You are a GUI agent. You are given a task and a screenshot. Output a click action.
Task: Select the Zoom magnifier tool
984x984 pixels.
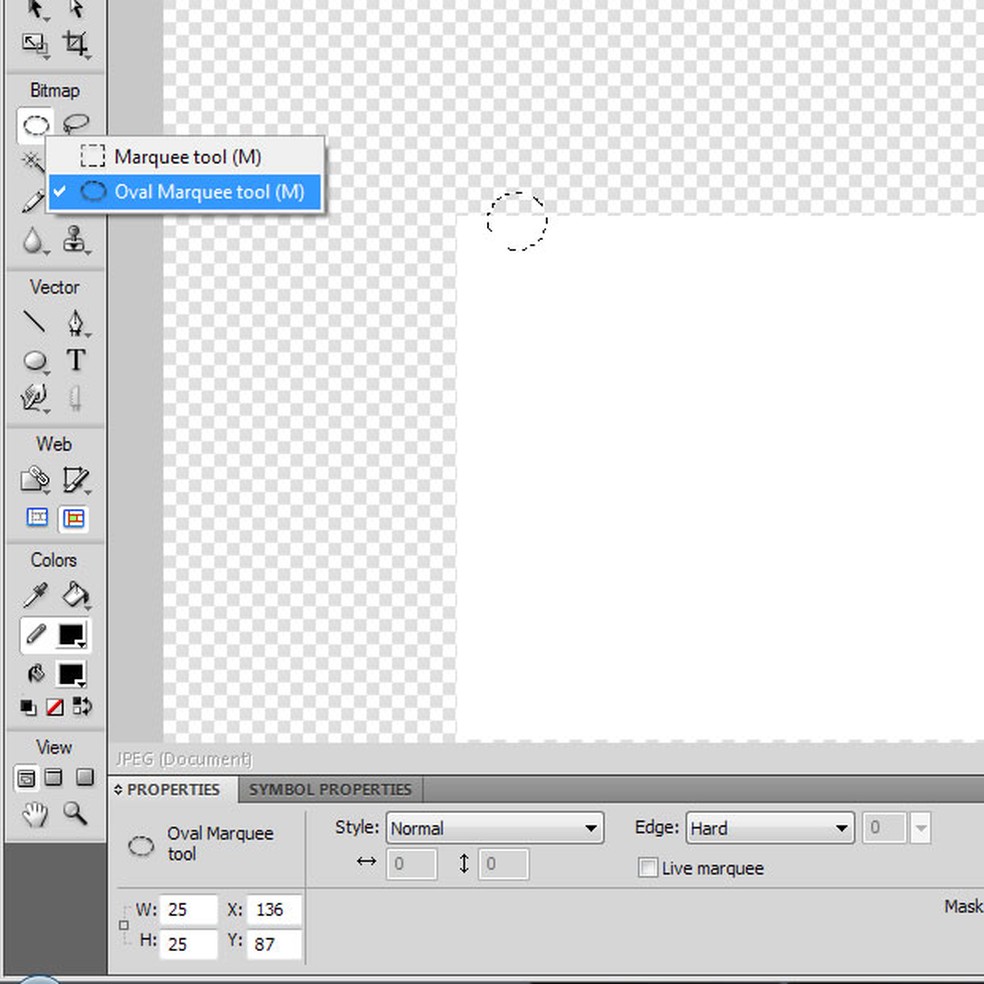[x=75, y=813]
